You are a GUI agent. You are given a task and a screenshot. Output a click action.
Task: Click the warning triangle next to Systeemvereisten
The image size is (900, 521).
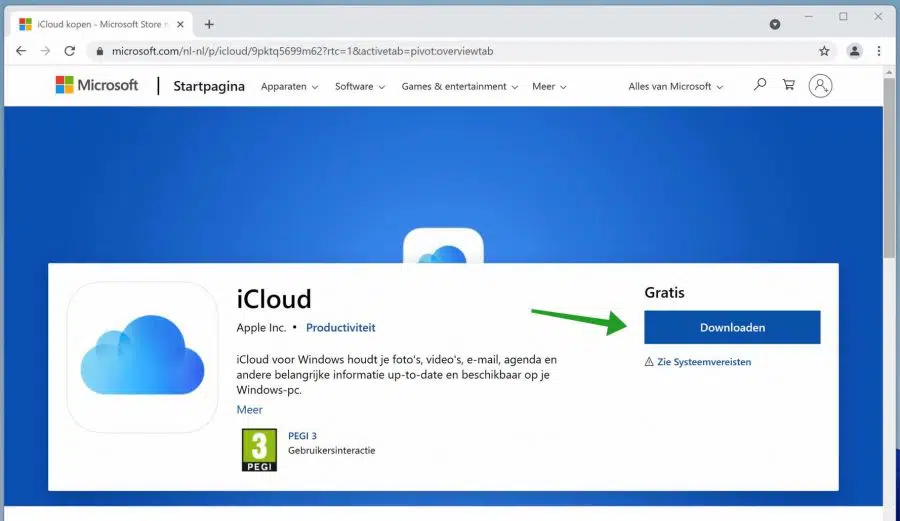[x=649, y=361]
